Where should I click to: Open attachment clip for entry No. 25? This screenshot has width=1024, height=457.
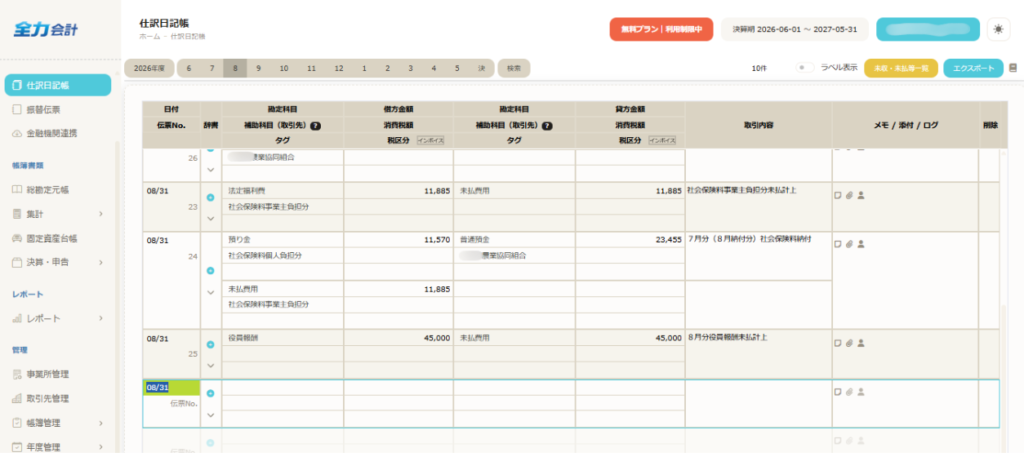(849, 343)
